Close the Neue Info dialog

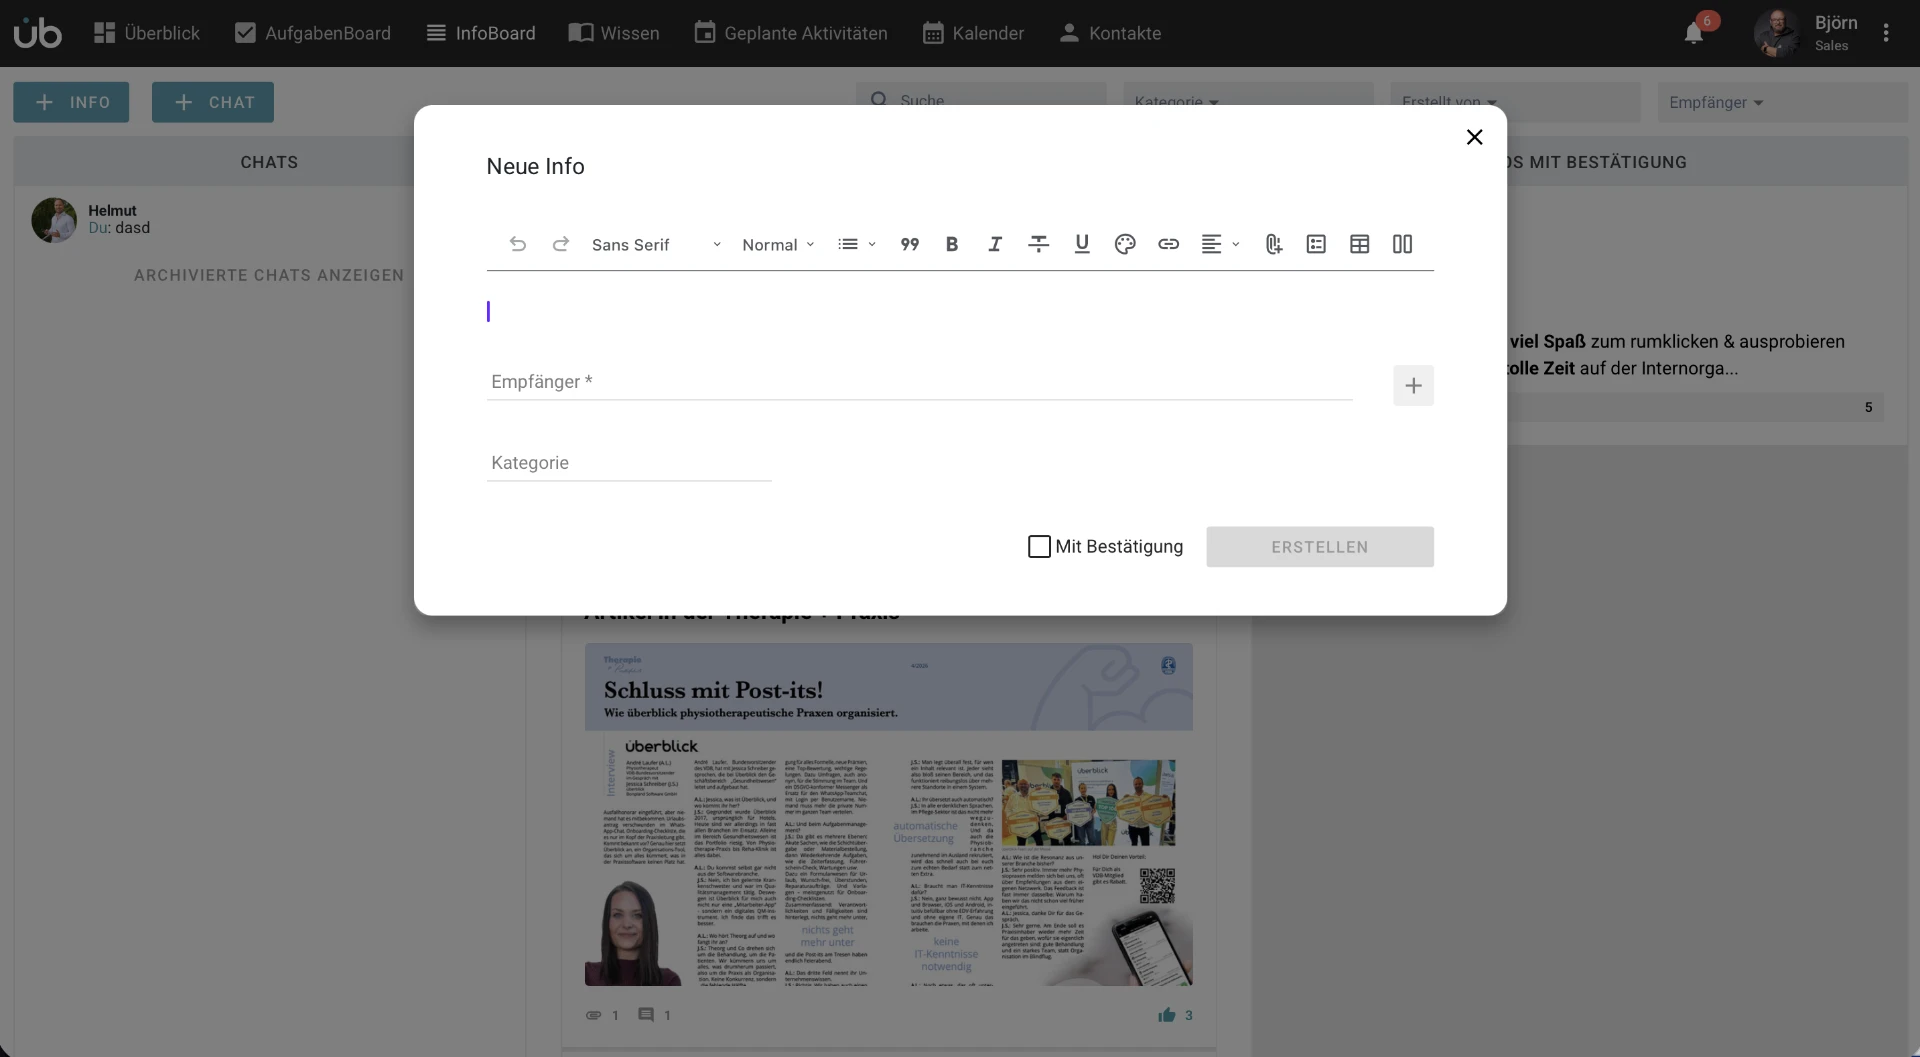tap(1474, 137)
